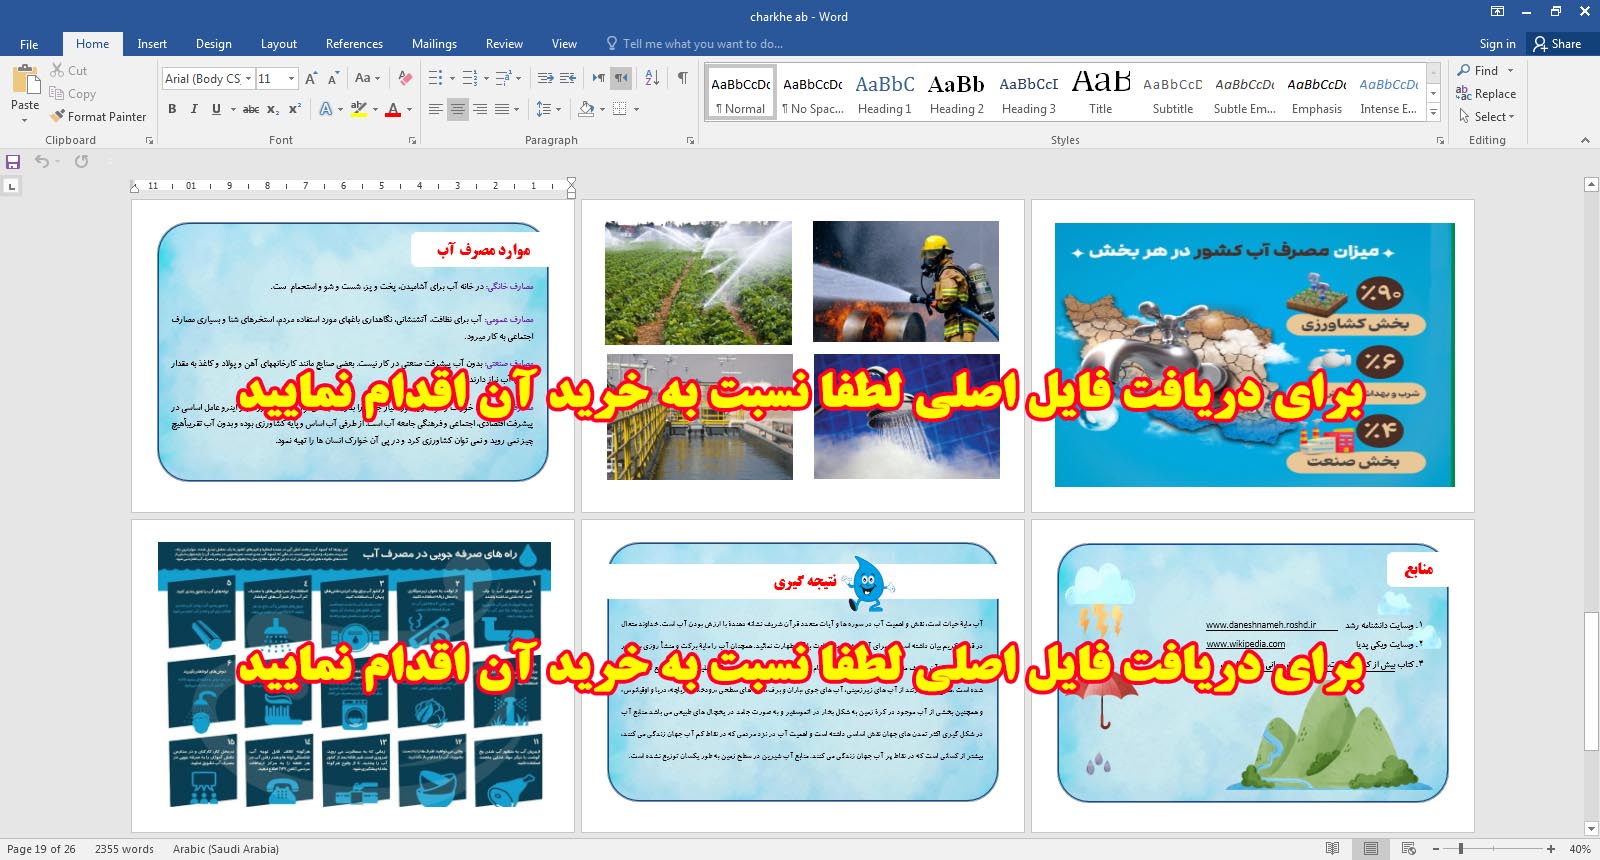Click the Sign in link
The width and height of the screenshot is (1600, 860).
[x=1497, y=44]
